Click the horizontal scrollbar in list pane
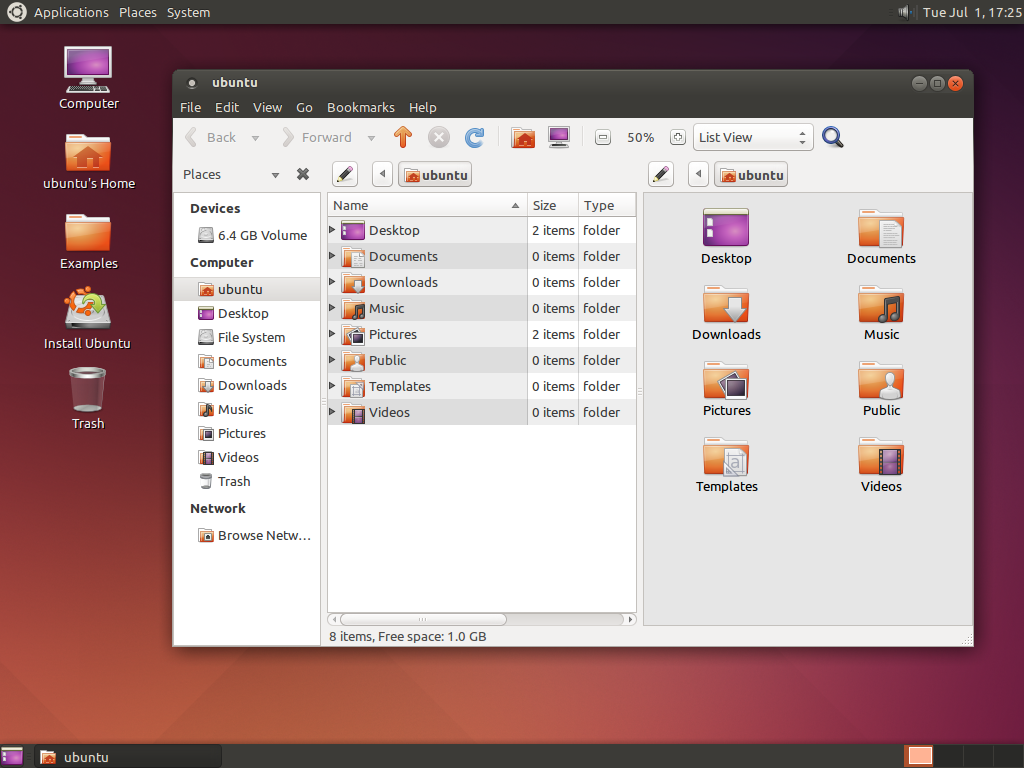 422,619
